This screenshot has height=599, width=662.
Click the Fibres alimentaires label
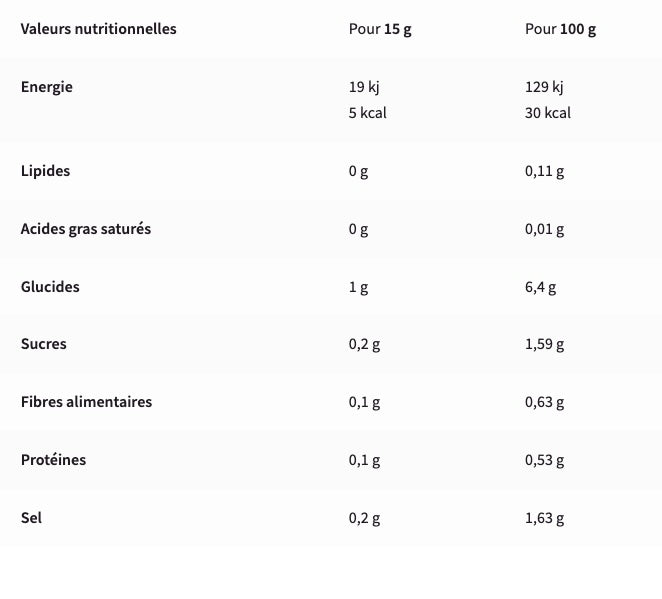point(86,402)
